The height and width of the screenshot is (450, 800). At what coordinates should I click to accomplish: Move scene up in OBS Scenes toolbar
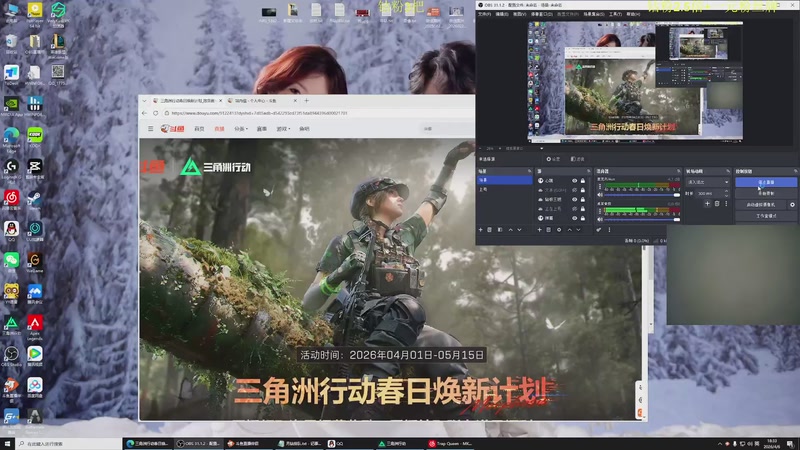click(510, 230)
